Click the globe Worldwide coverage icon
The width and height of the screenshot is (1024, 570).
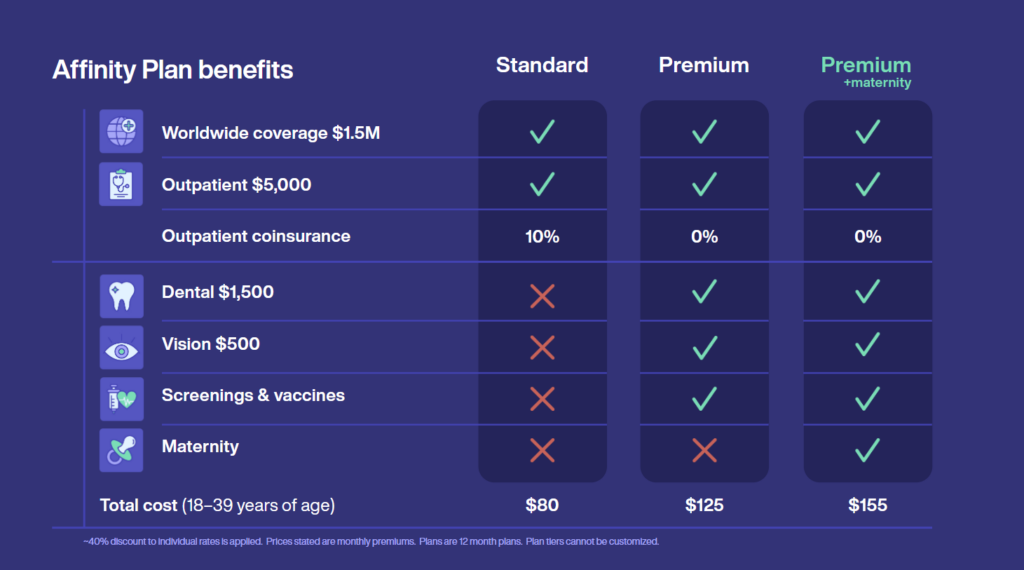[x=121, y=131]
